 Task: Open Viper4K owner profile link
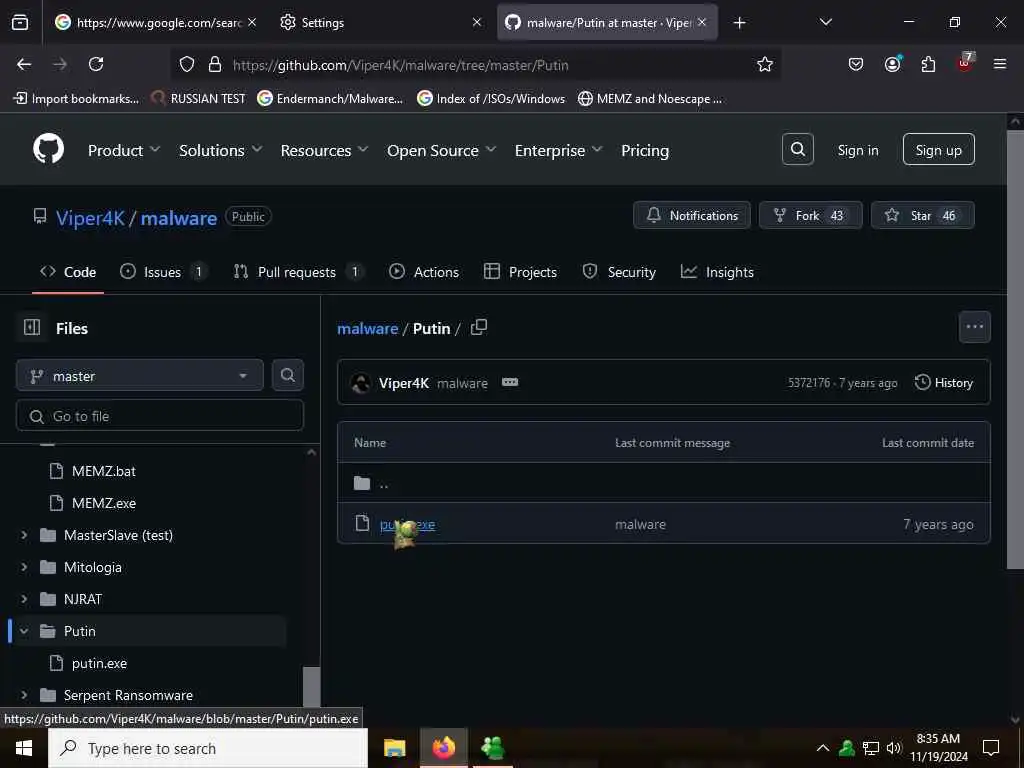point(90,217)
